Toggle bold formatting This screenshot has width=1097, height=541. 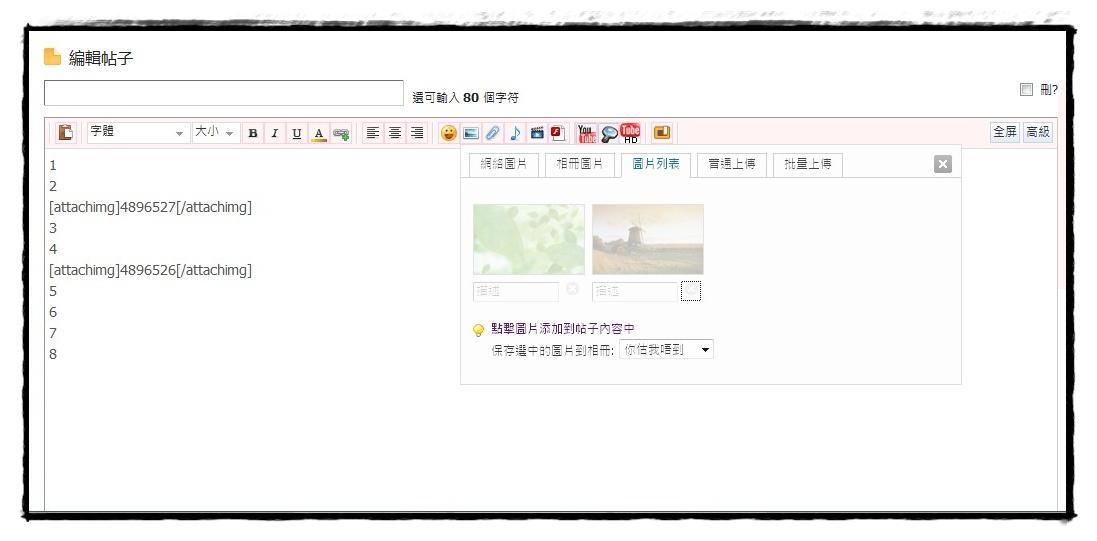coord(253,133)
